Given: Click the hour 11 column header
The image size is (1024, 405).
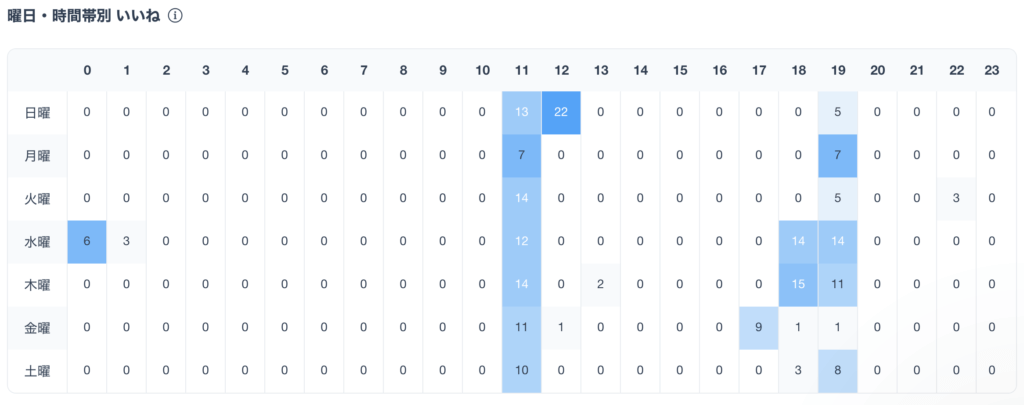Looking at the screenshot, I should pyautogui.click(x=522, y=71).
